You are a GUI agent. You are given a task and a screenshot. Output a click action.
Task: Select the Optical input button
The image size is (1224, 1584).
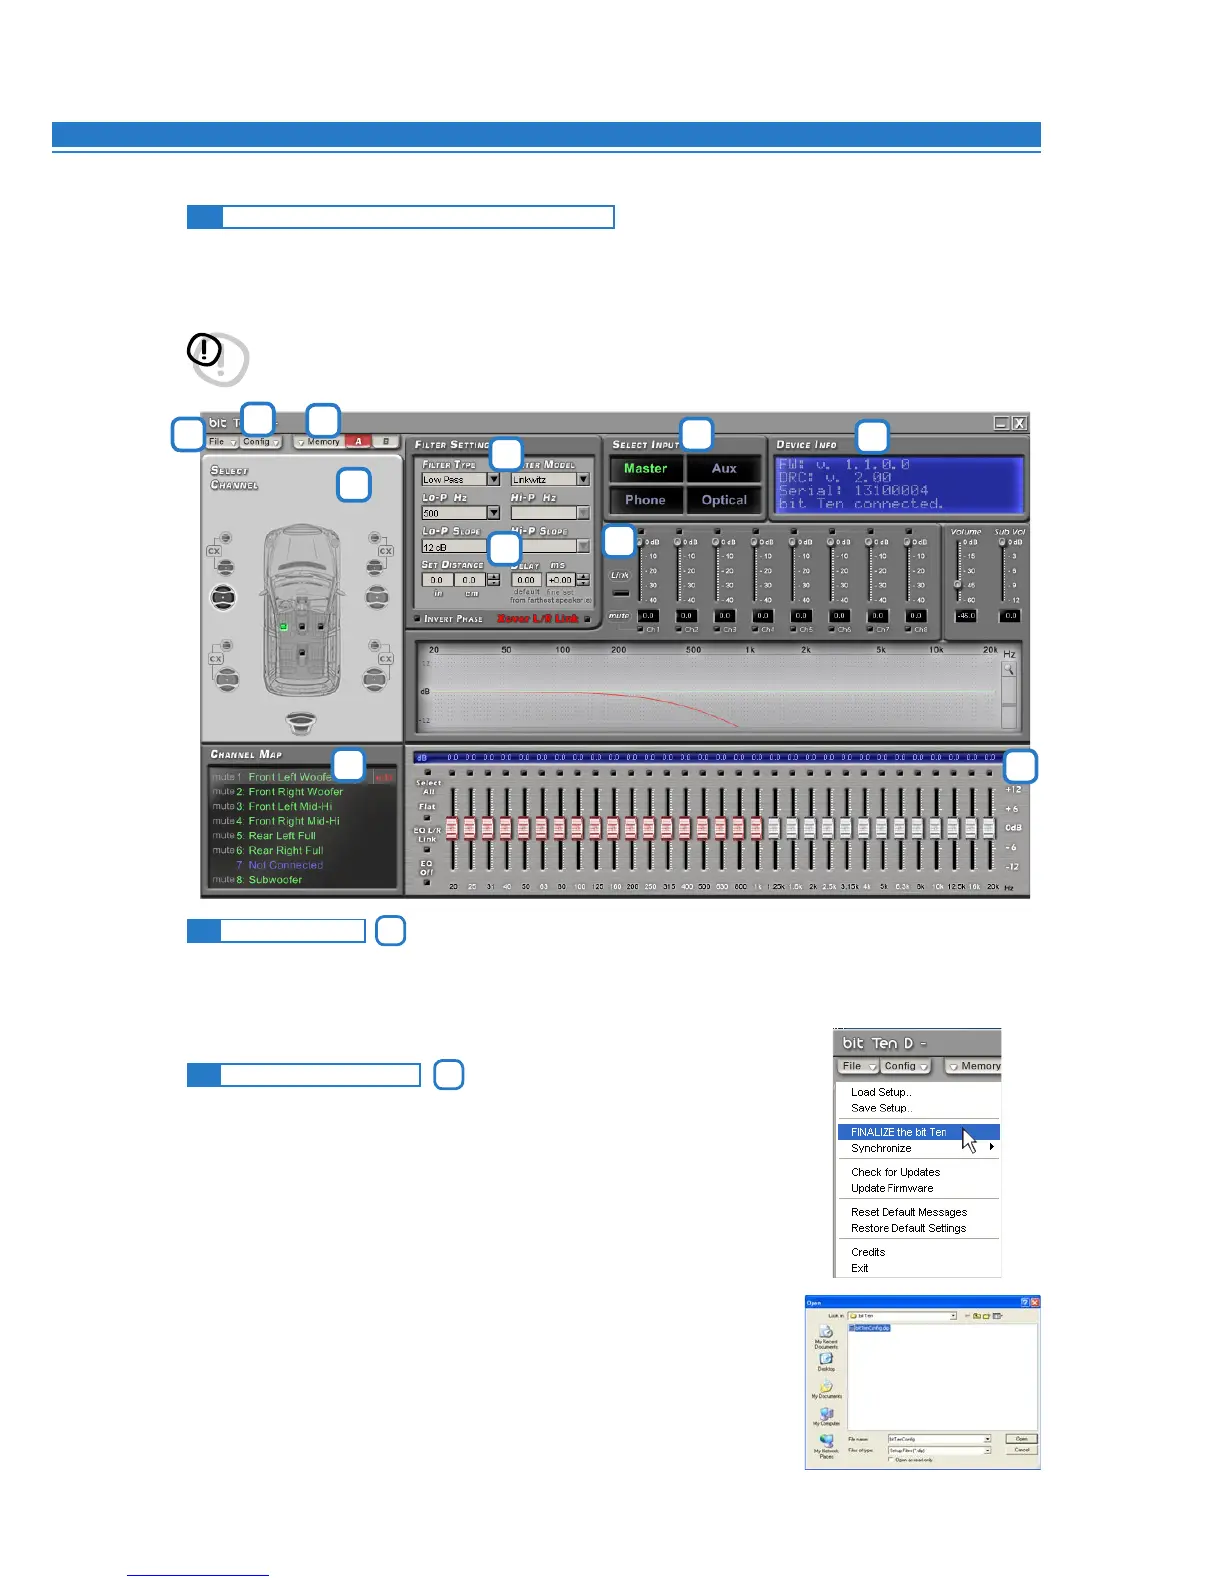724,500
